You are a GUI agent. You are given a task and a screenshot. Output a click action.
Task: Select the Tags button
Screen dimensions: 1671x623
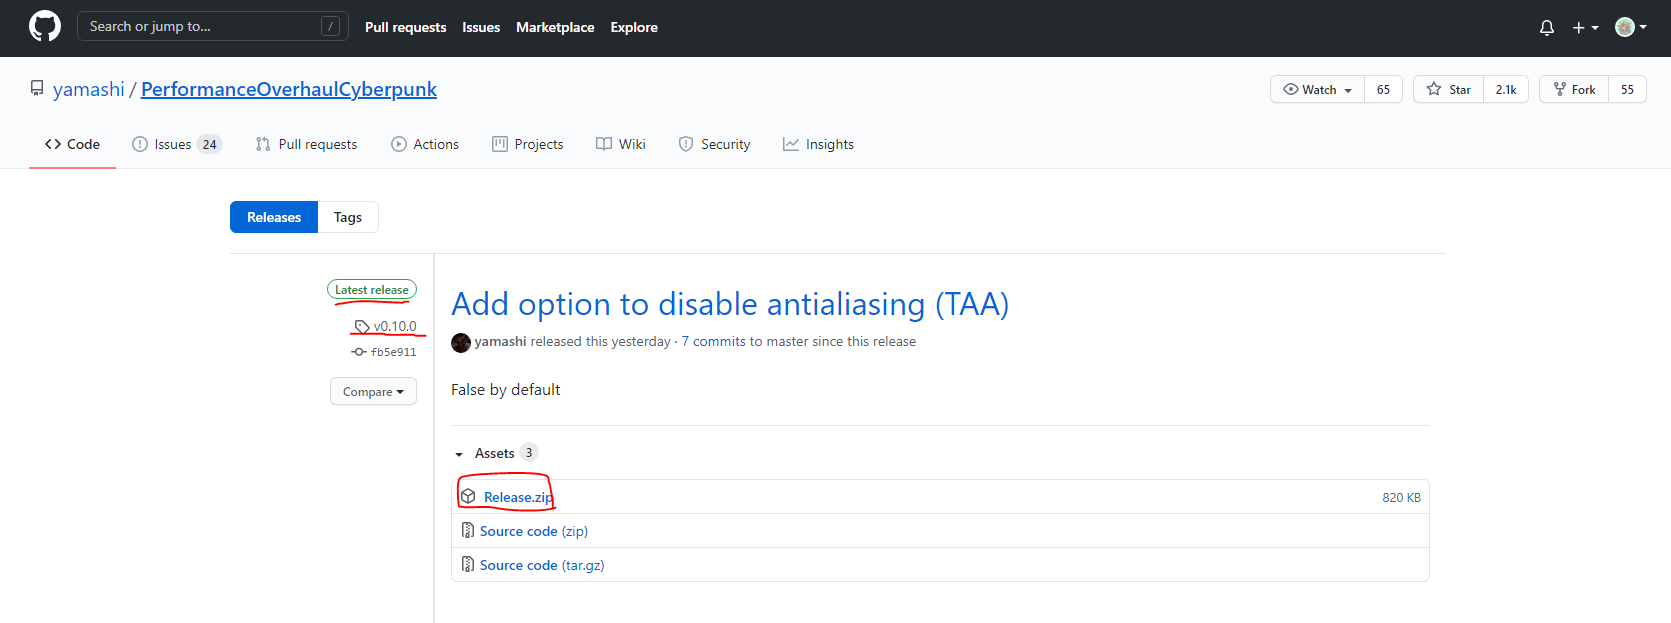pyautogui.click(x=348, y=217)
